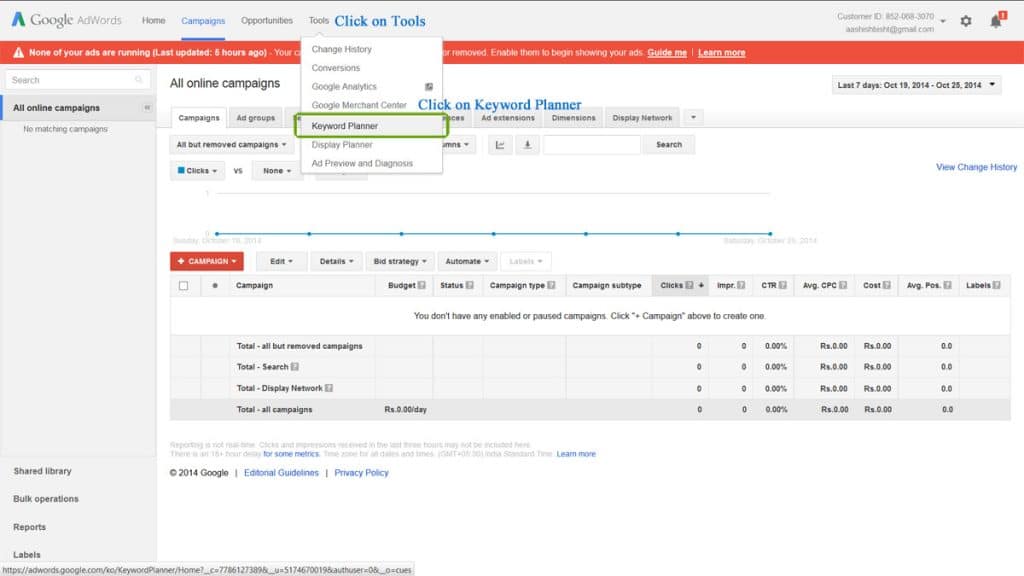Select Keyword Planner from Tools menu
This screenshot has width=1024, height=576.
[x=344, y=126]
